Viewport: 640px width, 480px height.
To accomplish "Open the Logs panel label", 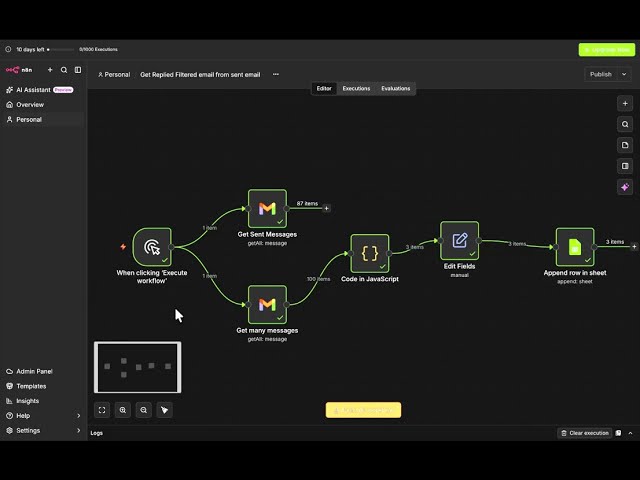I will [x=97, y=433].
